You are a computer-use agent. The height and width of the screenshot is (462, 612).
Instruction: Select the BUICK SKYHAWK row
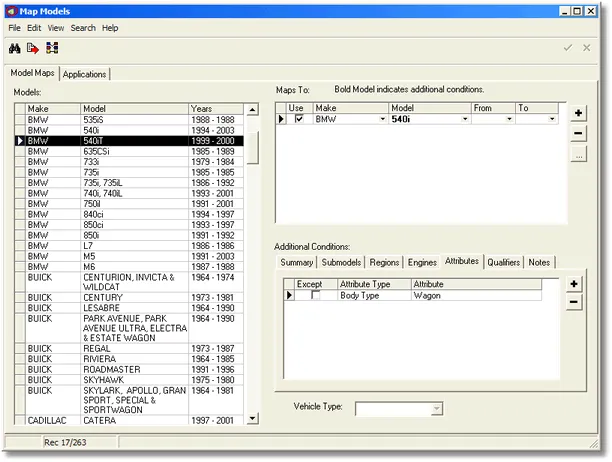129,380
